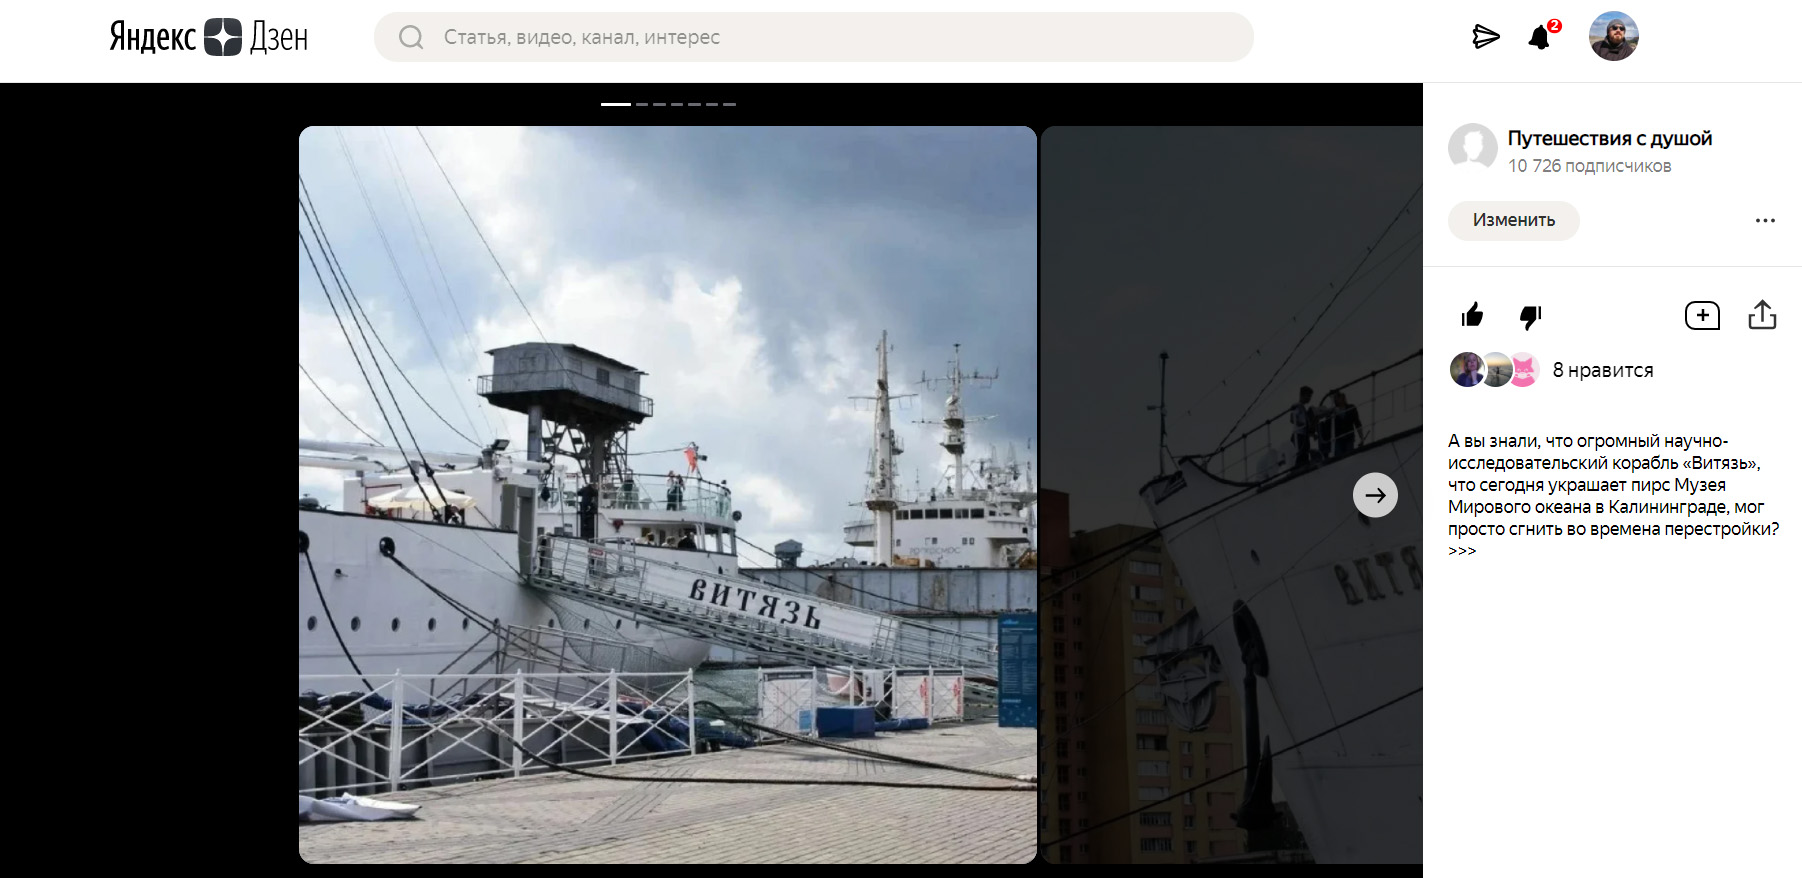Open the three-dots more options menu
Image resolution: width=1802 pixels, height=878 pixels.
[x=1765, y=220]
